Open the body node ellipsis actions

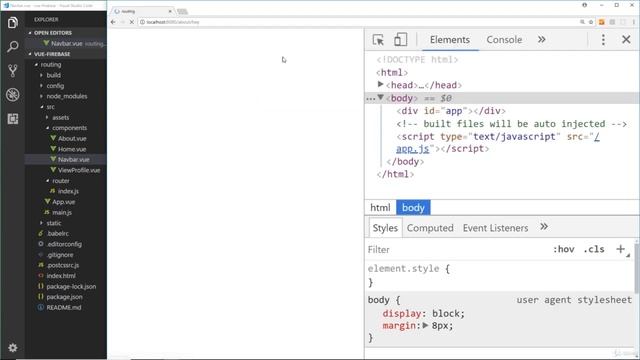point(370,98)
